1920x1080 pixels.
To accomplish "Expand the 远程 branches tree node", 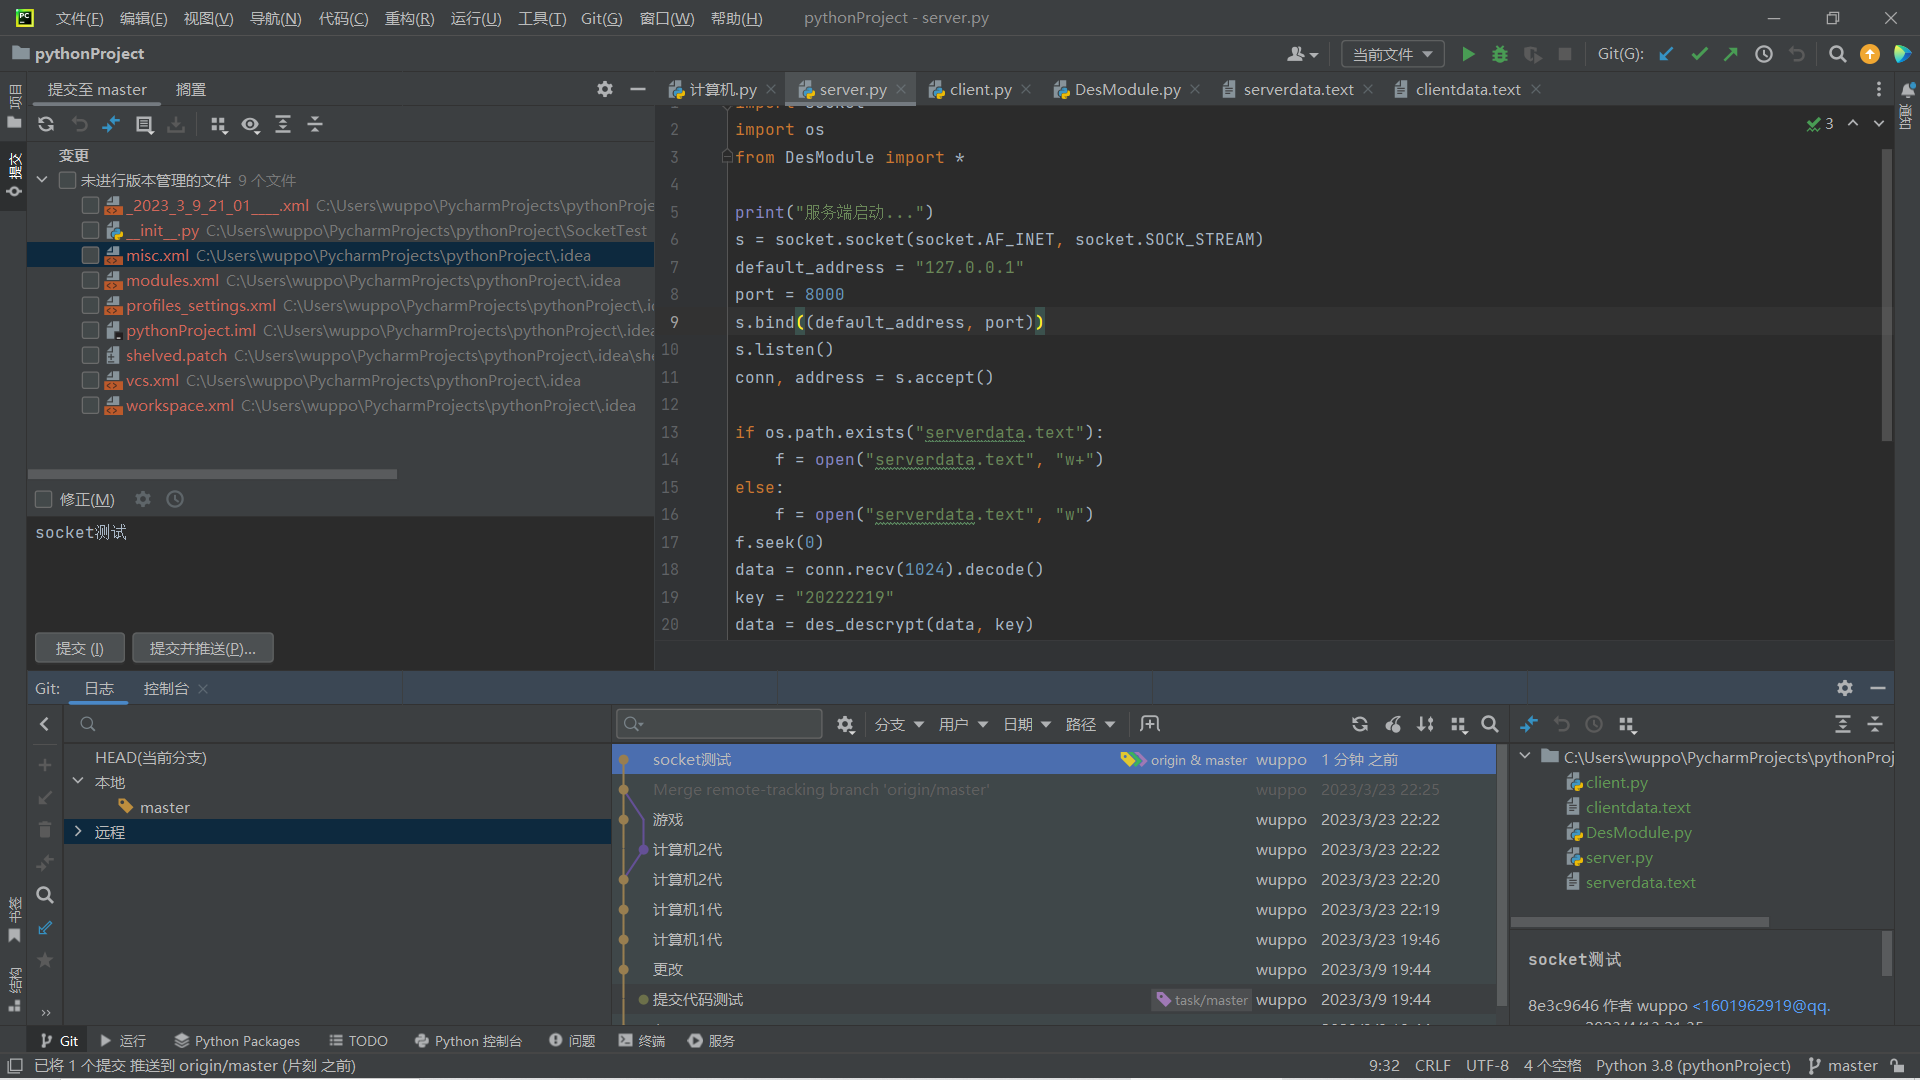I will [78, 832].
